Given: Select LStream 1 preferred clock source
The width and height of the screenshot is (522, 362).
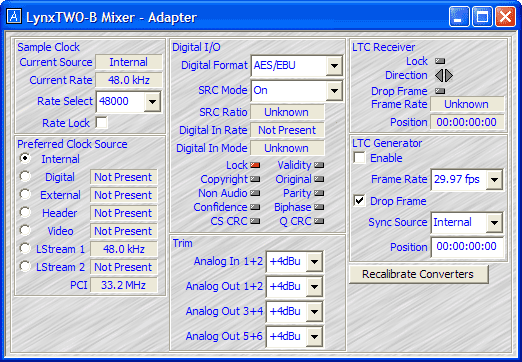Looking at the screenshot, I should (25, 248).
